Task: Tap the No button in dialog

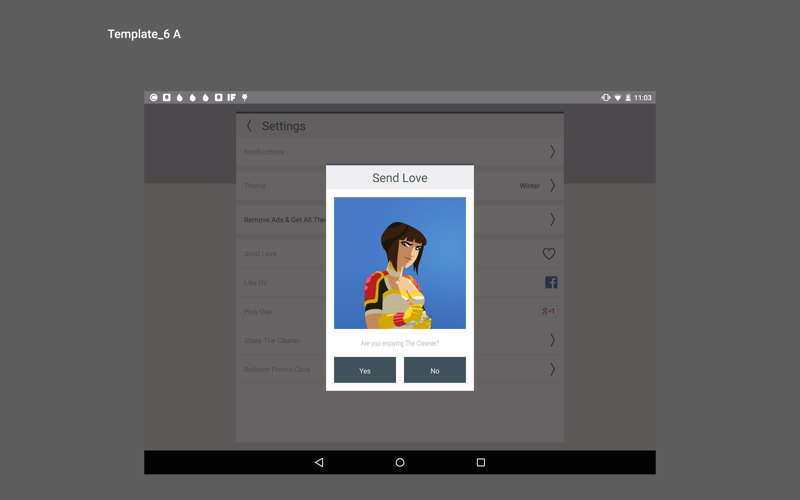Action: (x=435, y=370)
